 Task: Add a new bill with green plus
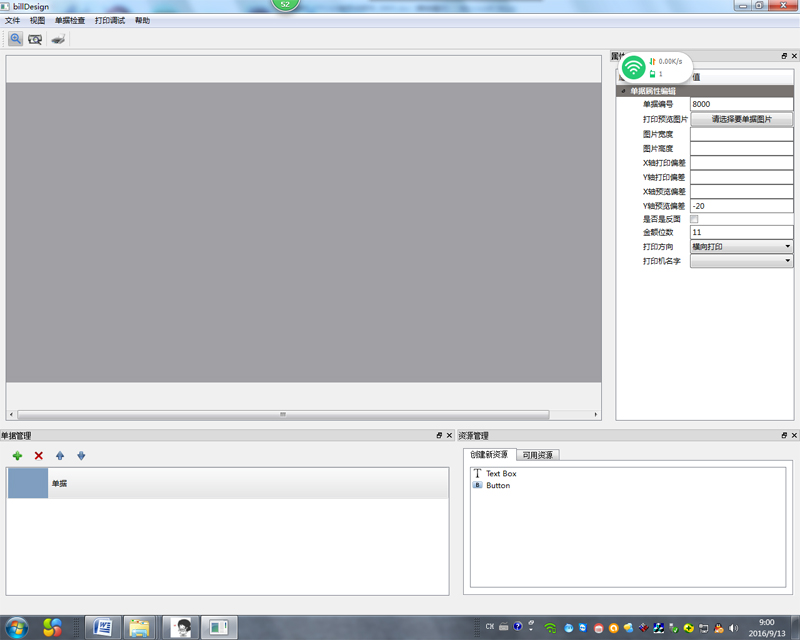pos(17,456)
